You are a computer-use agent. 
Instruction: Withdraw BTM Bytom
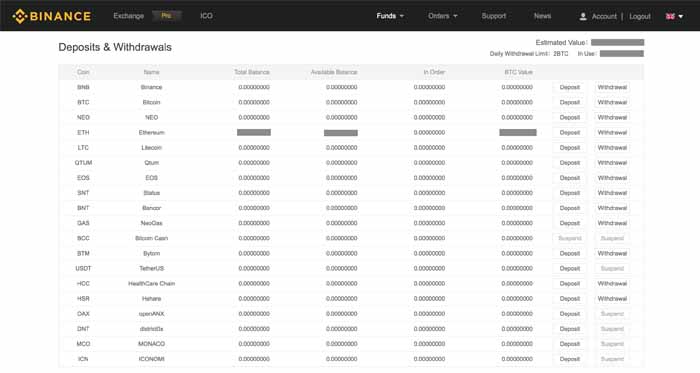(612, 253)
